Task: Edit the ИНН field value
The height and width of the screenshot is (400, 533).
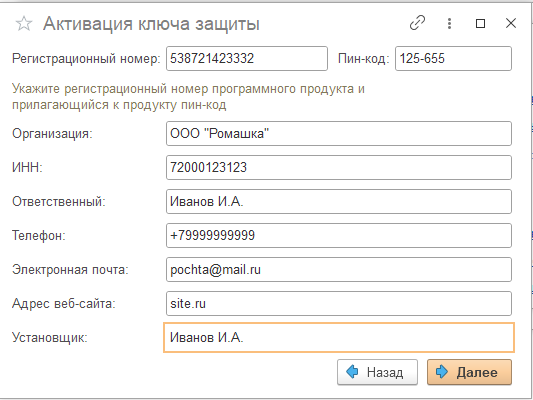Action: tap(339, 168)
